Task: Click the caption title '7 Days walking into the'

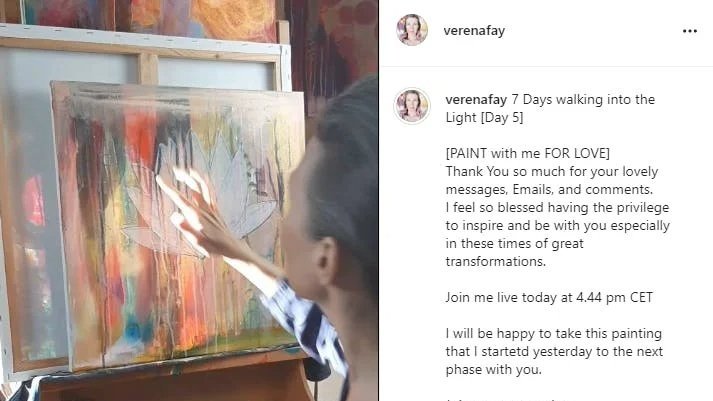Action: 583,100
